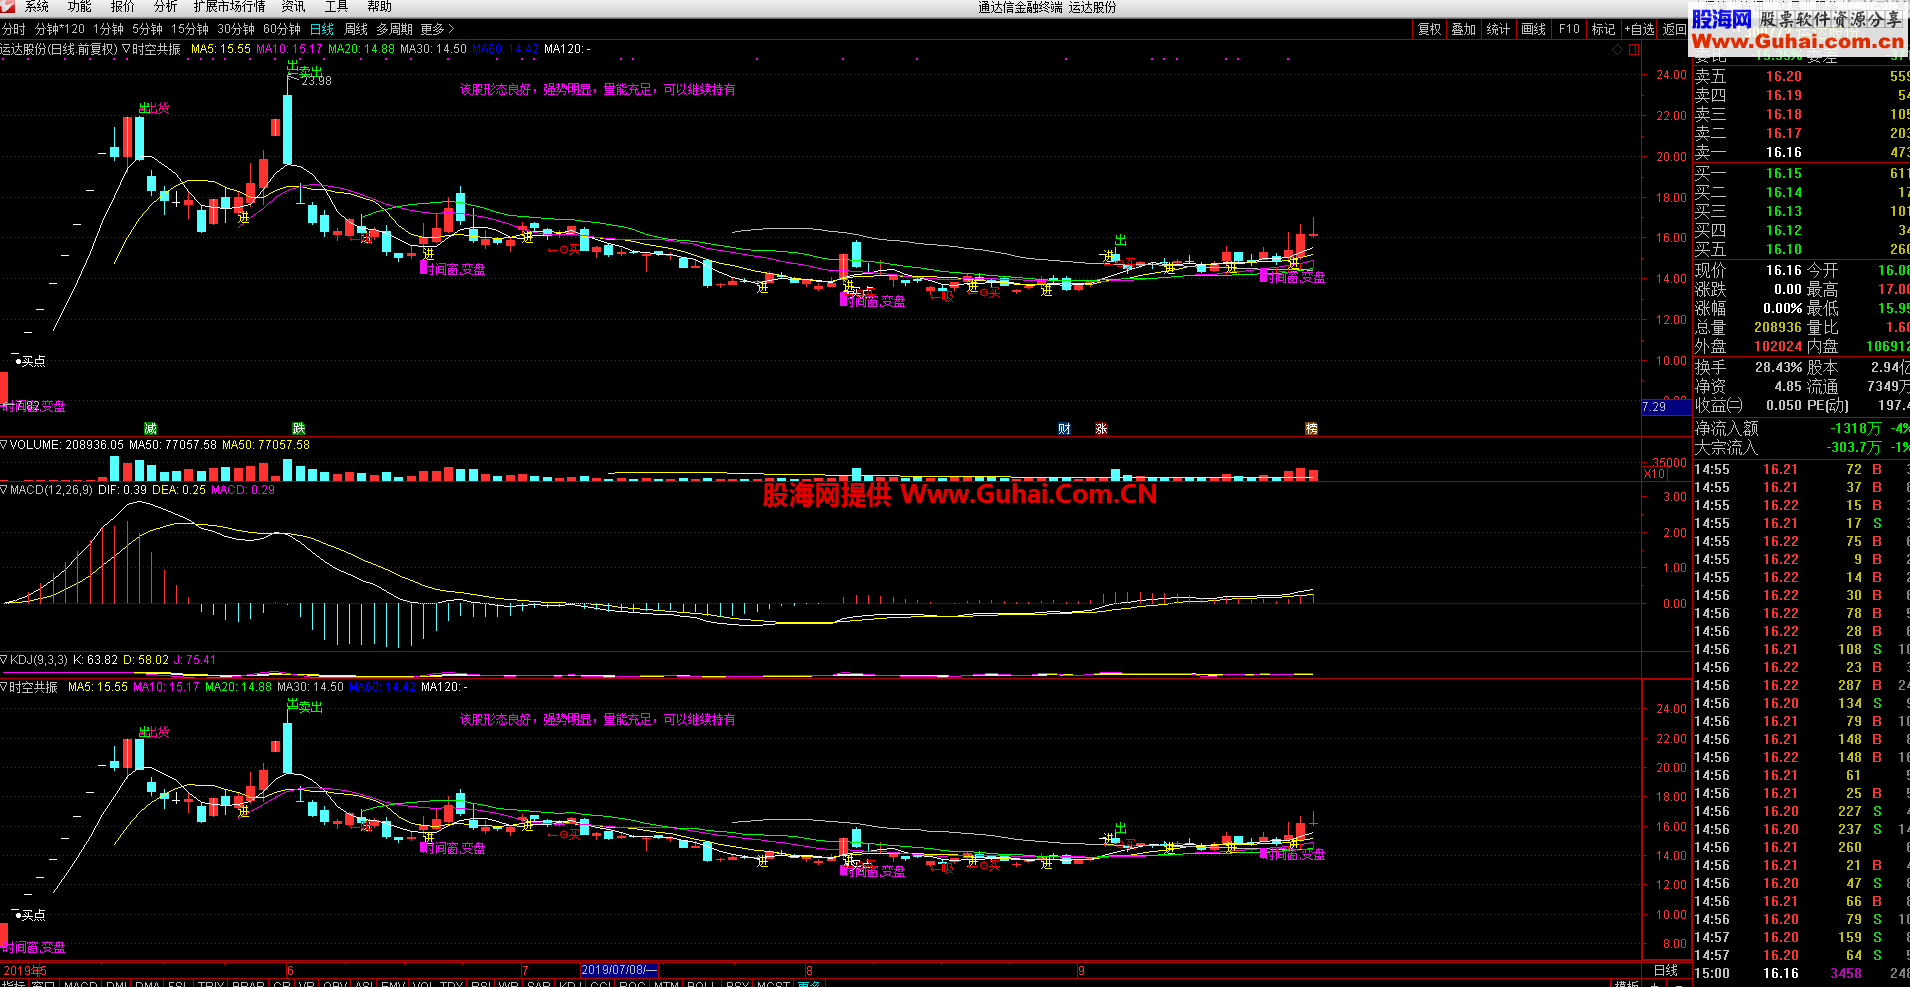Expand the 时空共振 indicator dropdown triangle

(x=127, y=49)
